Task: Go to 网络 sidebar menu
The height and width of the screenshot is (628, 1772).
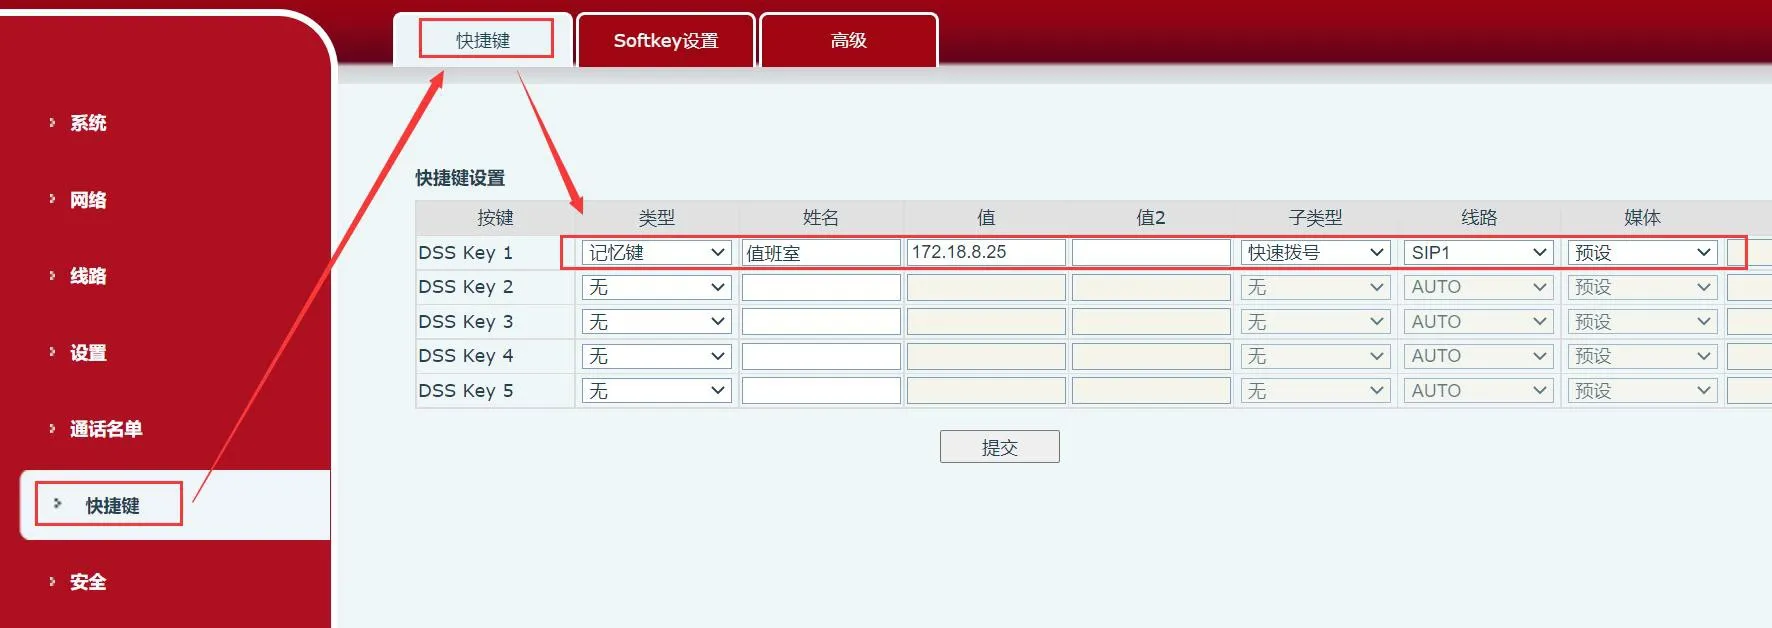Action: (x=88, y=200)
